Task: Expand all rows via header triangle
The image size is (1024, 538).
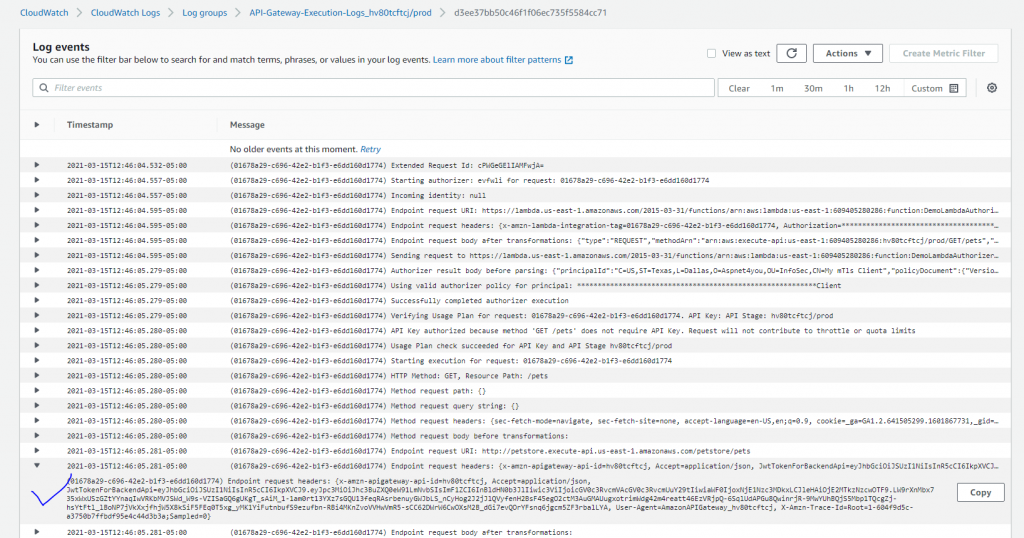Action: (37, 125)
